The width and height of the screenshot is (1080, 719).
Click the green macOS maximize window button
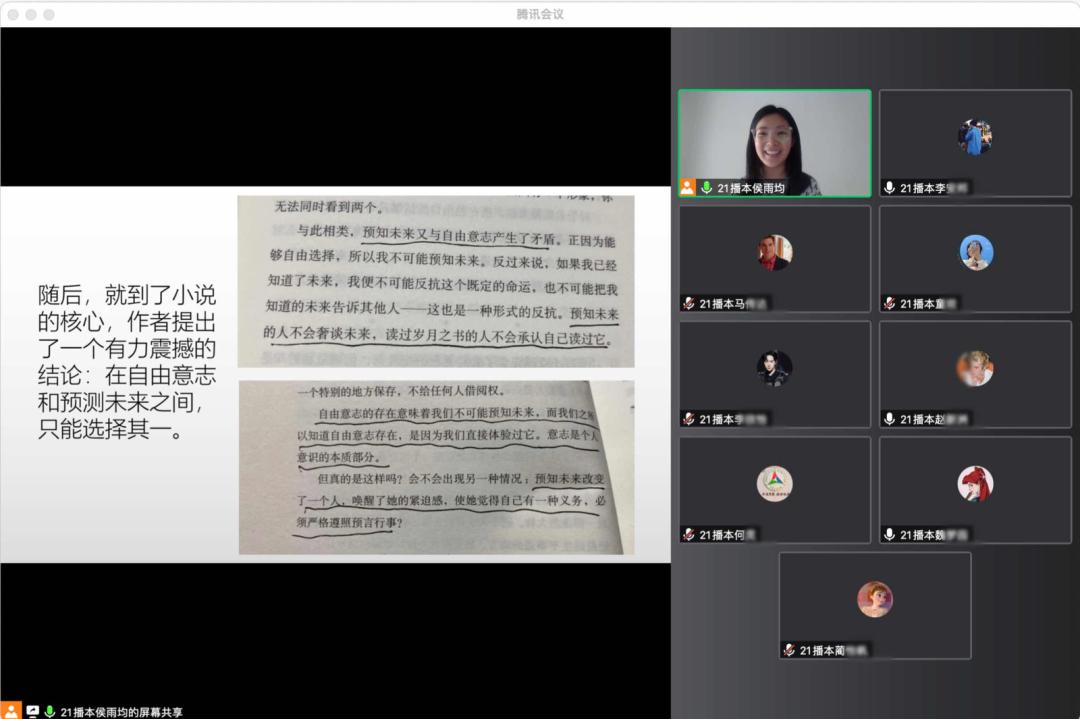point(49,14)
